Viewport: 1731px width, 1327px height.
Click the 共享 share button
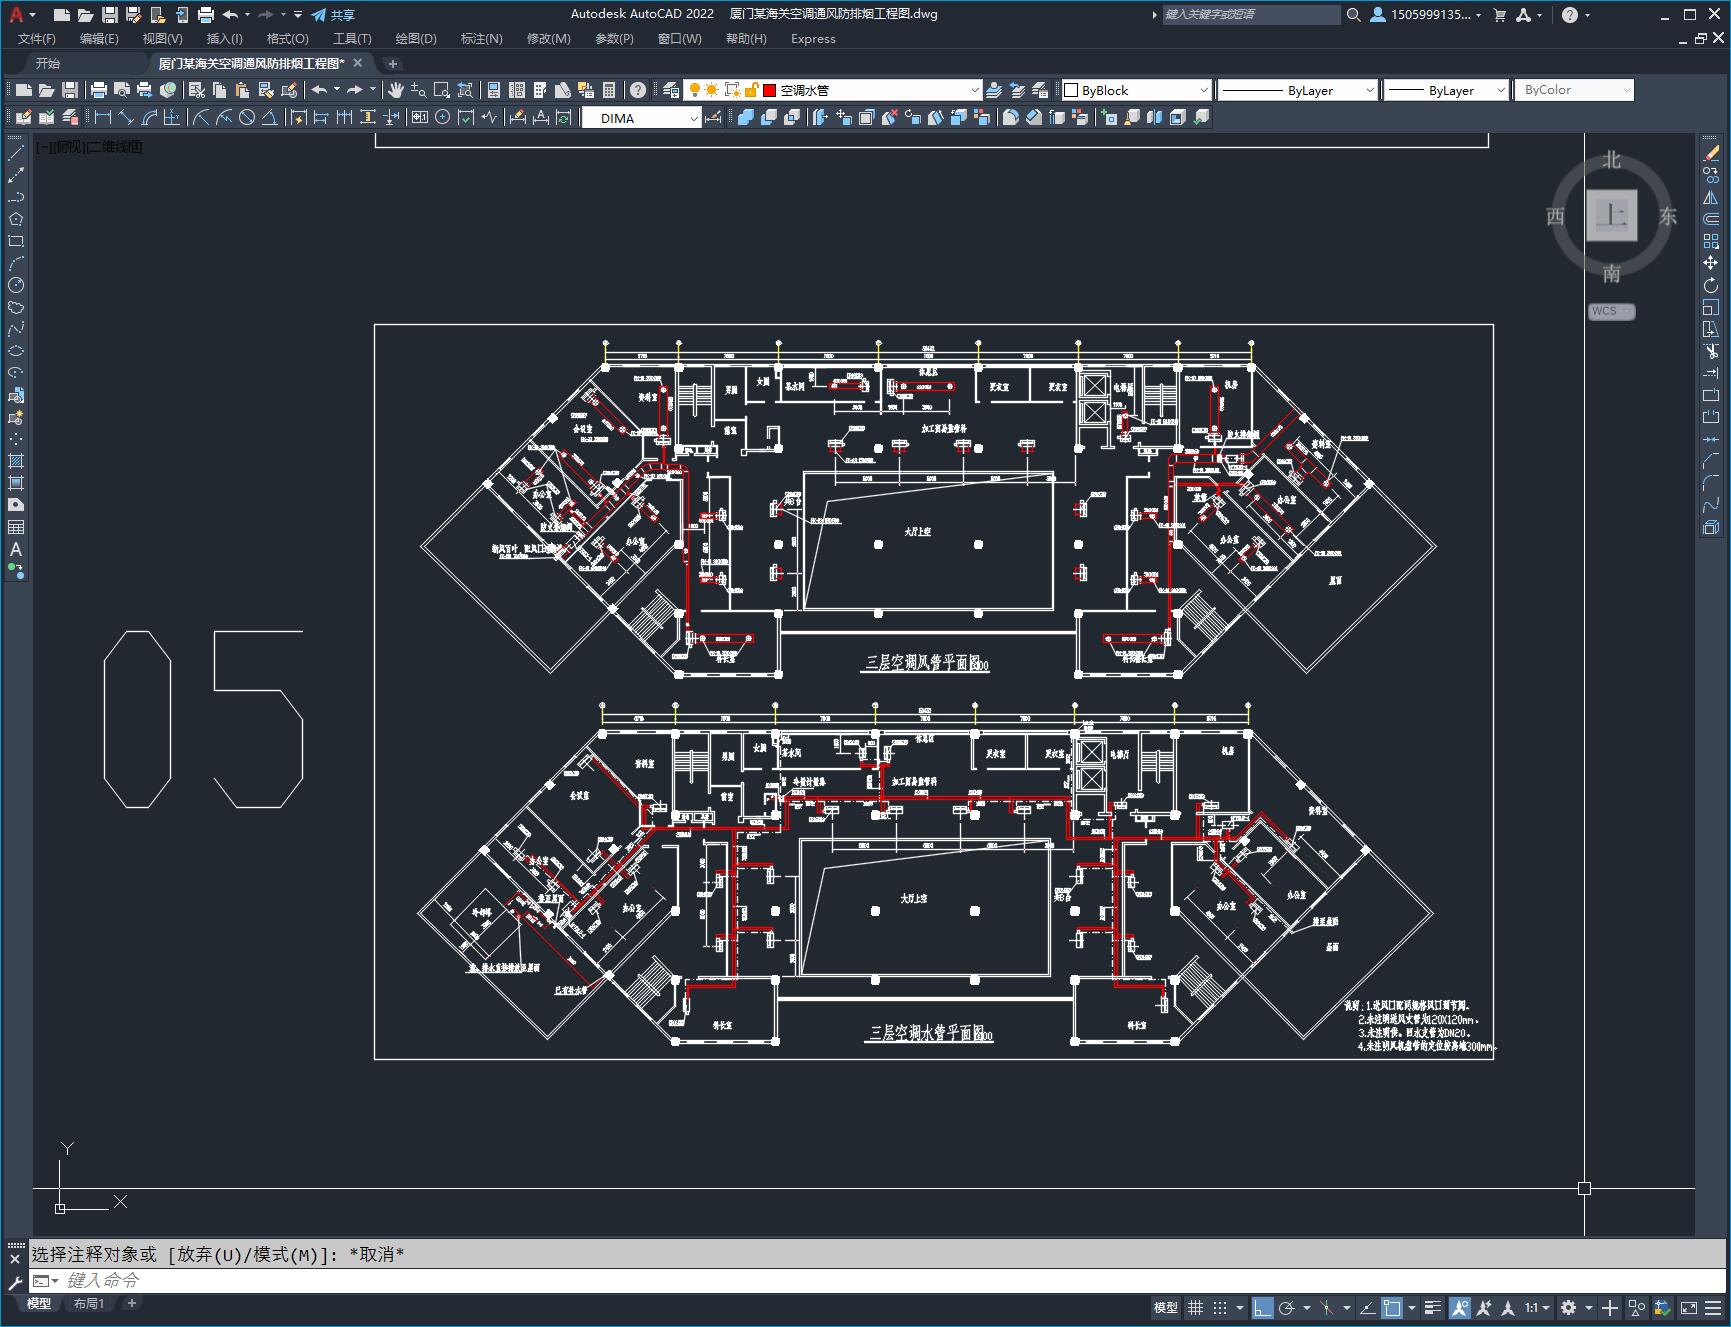333,15
